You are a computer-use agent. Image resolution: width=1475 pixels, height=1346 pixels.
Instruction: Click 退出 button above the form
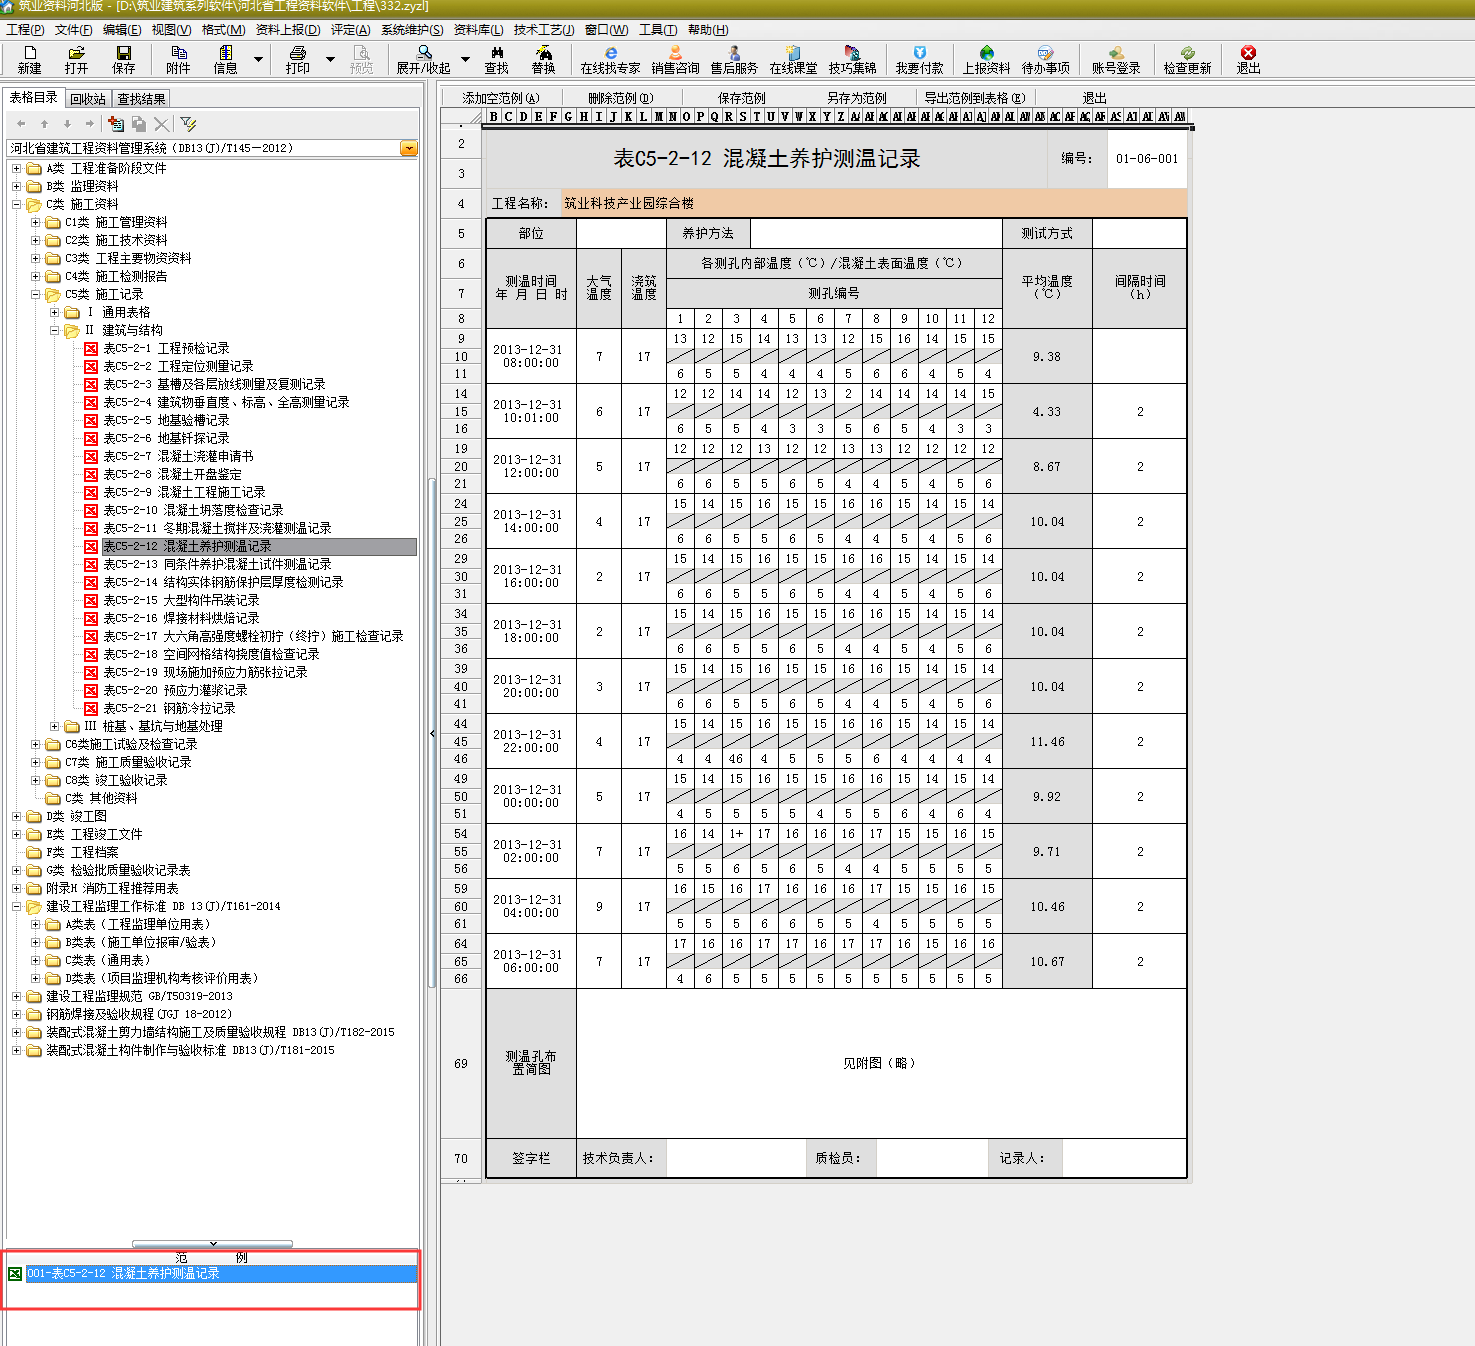click(x=1094, y=98)
